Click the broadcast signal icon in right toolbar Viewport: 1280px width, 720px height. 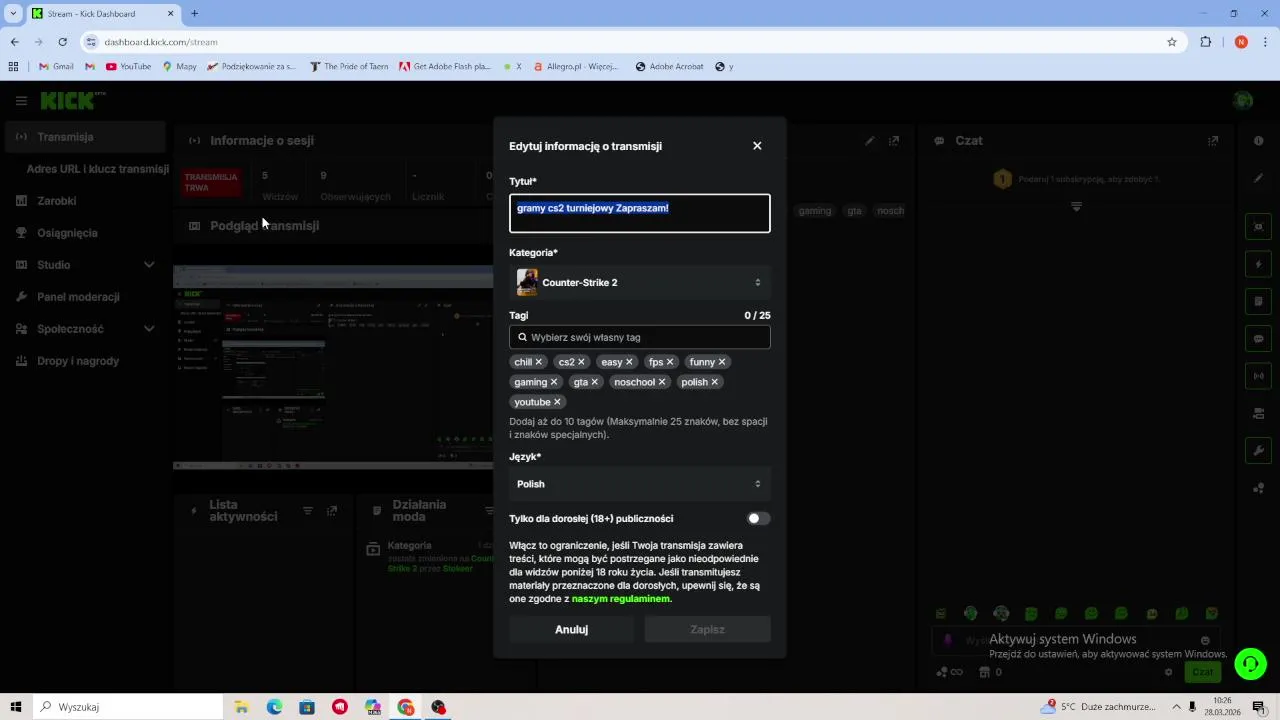pos(1258,376)
